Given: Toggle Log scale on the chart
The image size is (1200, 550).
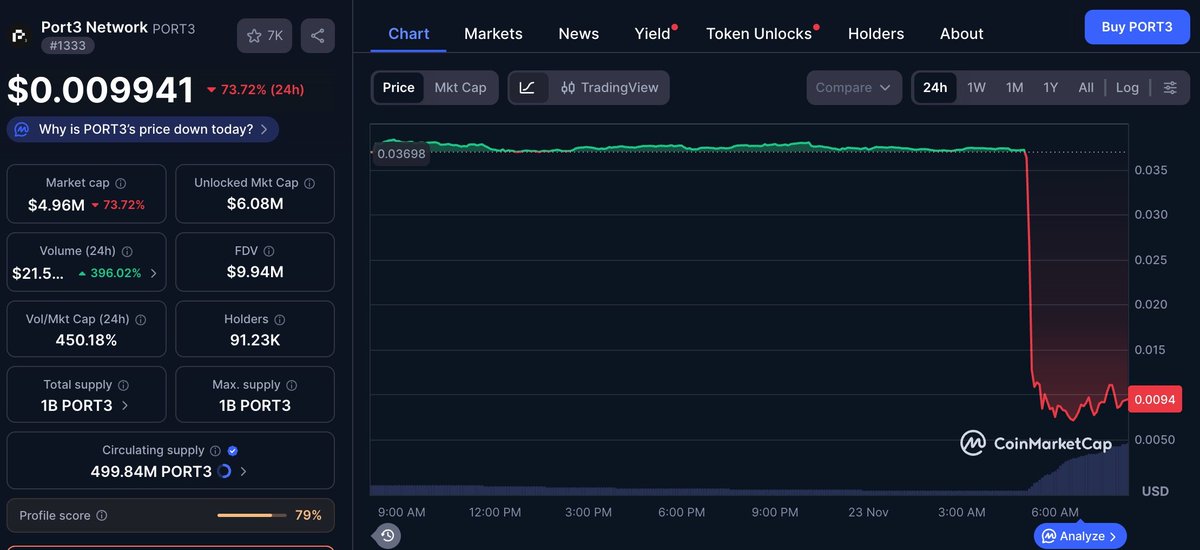Looking at the screenshot, I should pos(1127,87).
